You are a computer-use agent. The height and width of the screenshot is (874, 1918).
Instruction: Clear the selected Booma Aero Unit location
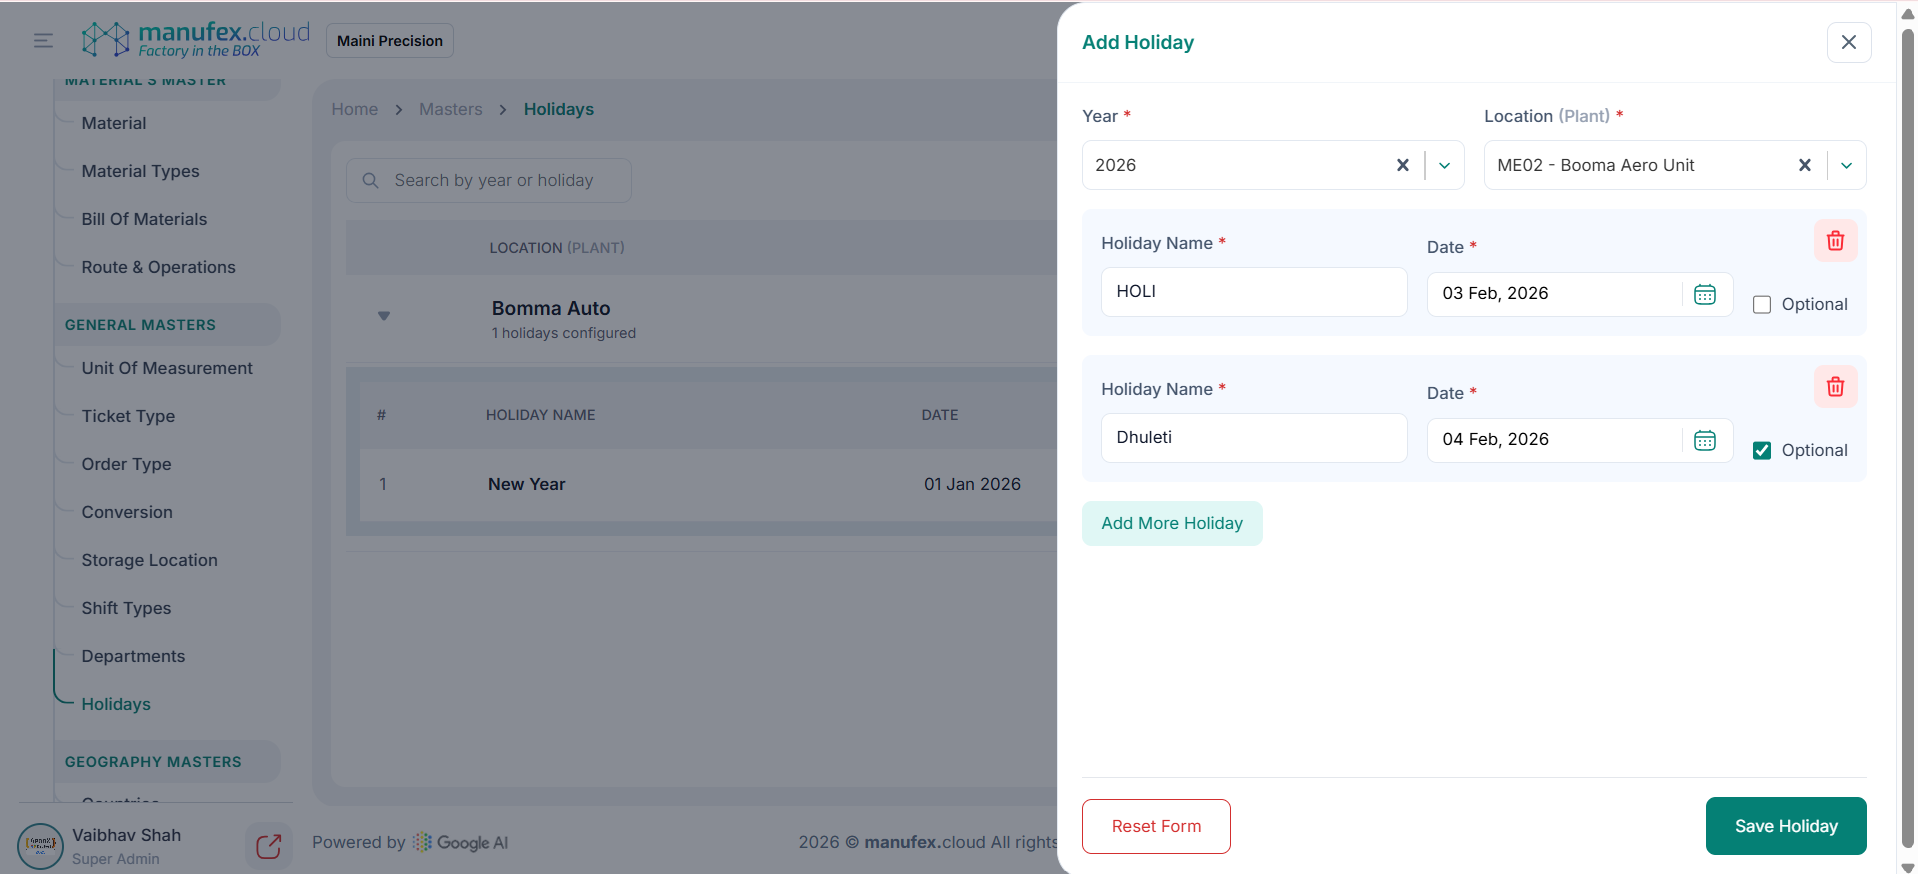pos(1804,166)
